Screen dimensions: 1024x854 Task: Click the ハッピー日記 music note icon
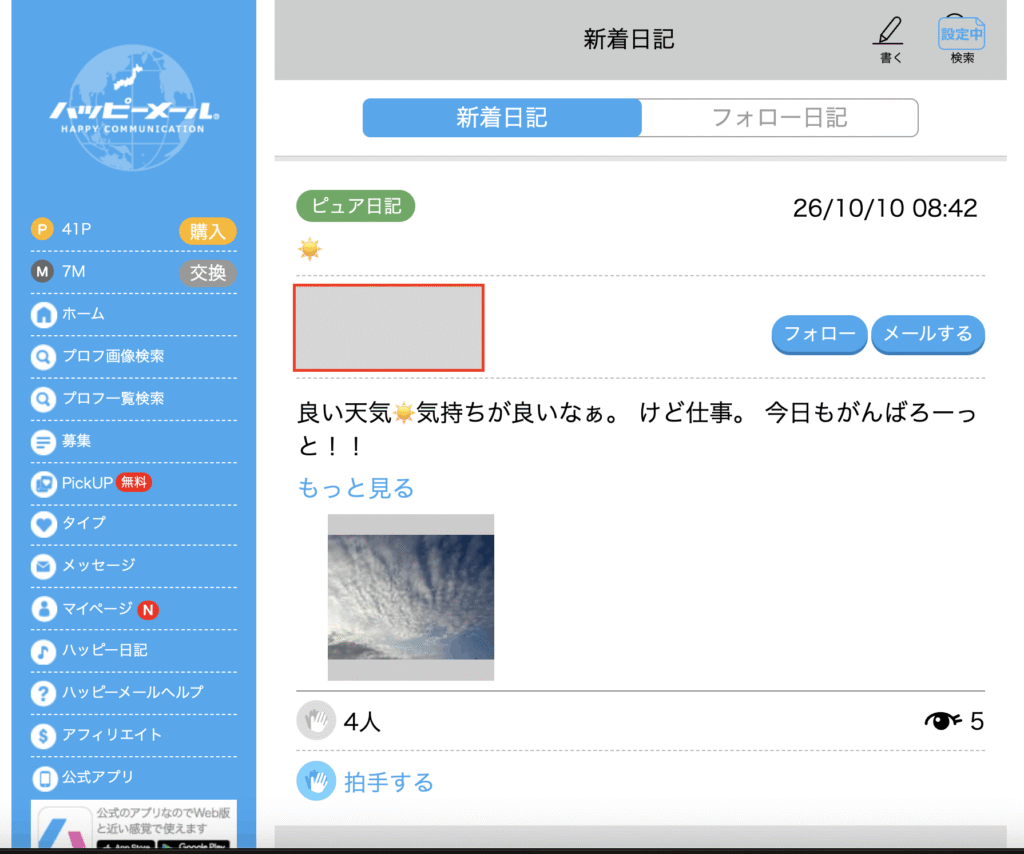pyautogui.click(x=43, y=651)
